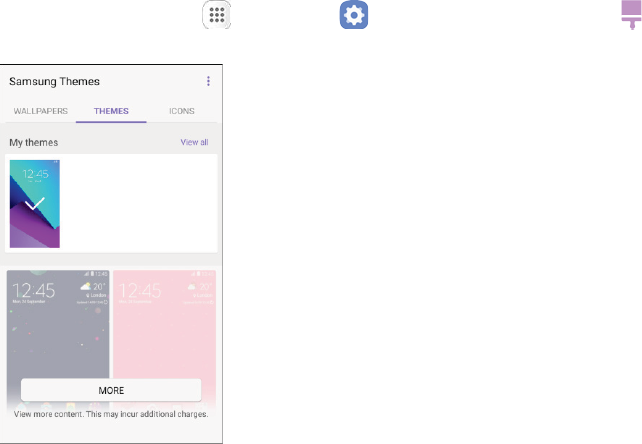Open the Wallpapers and themes paintbrush icon
This screenshot has height=444, width=642.
[x=631, y=15]
